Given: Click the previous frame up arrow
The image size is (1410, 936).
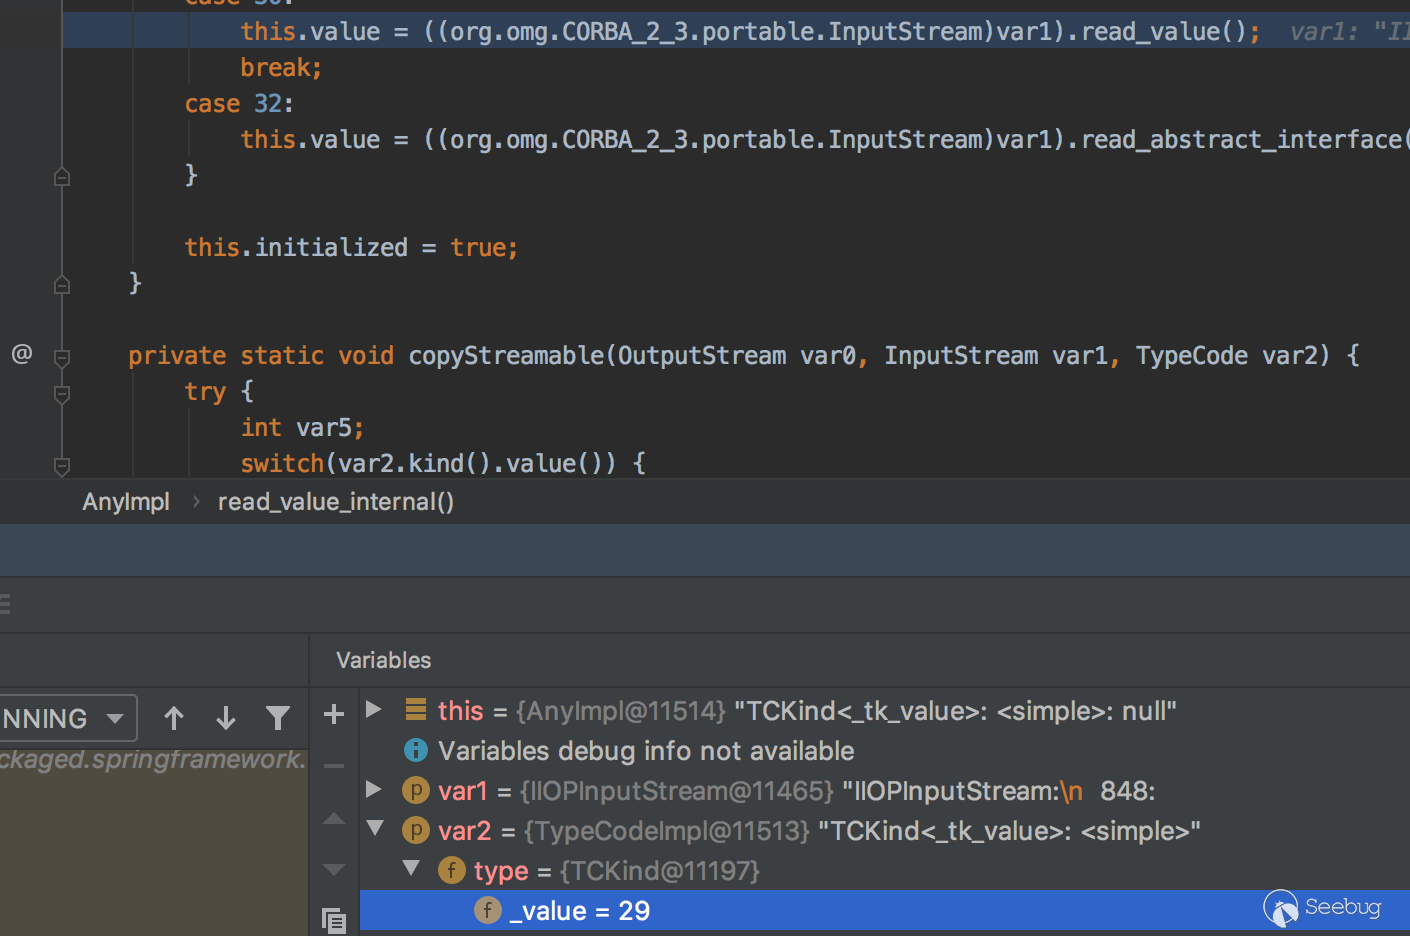Looking at the screenshot, I should point(174,718).
